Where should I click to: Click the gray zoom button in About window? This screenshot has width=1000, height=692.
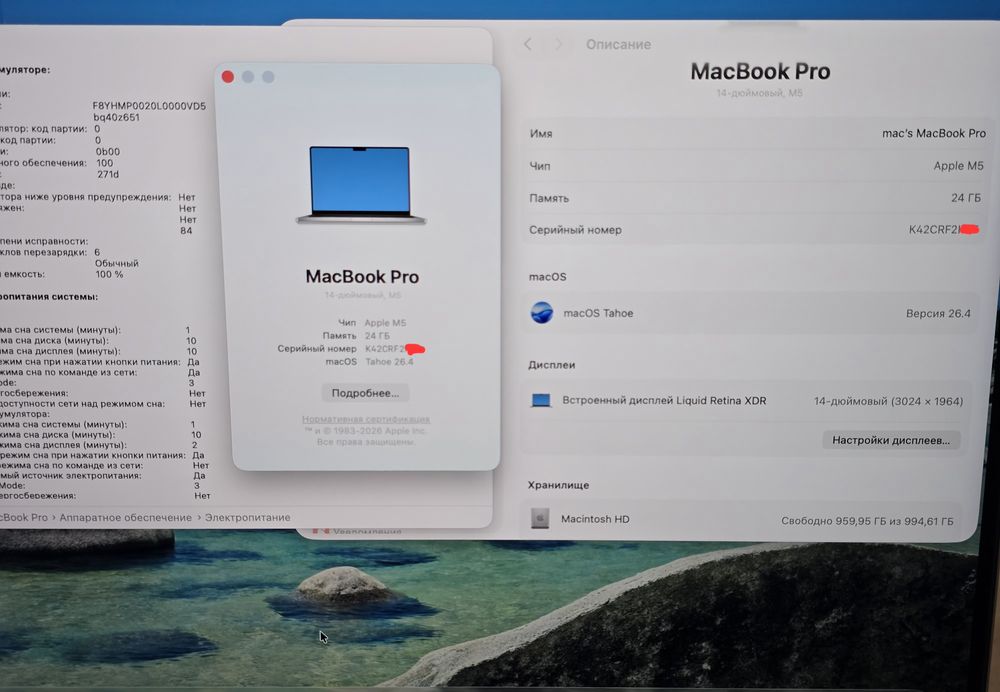[x=268, y=77]
